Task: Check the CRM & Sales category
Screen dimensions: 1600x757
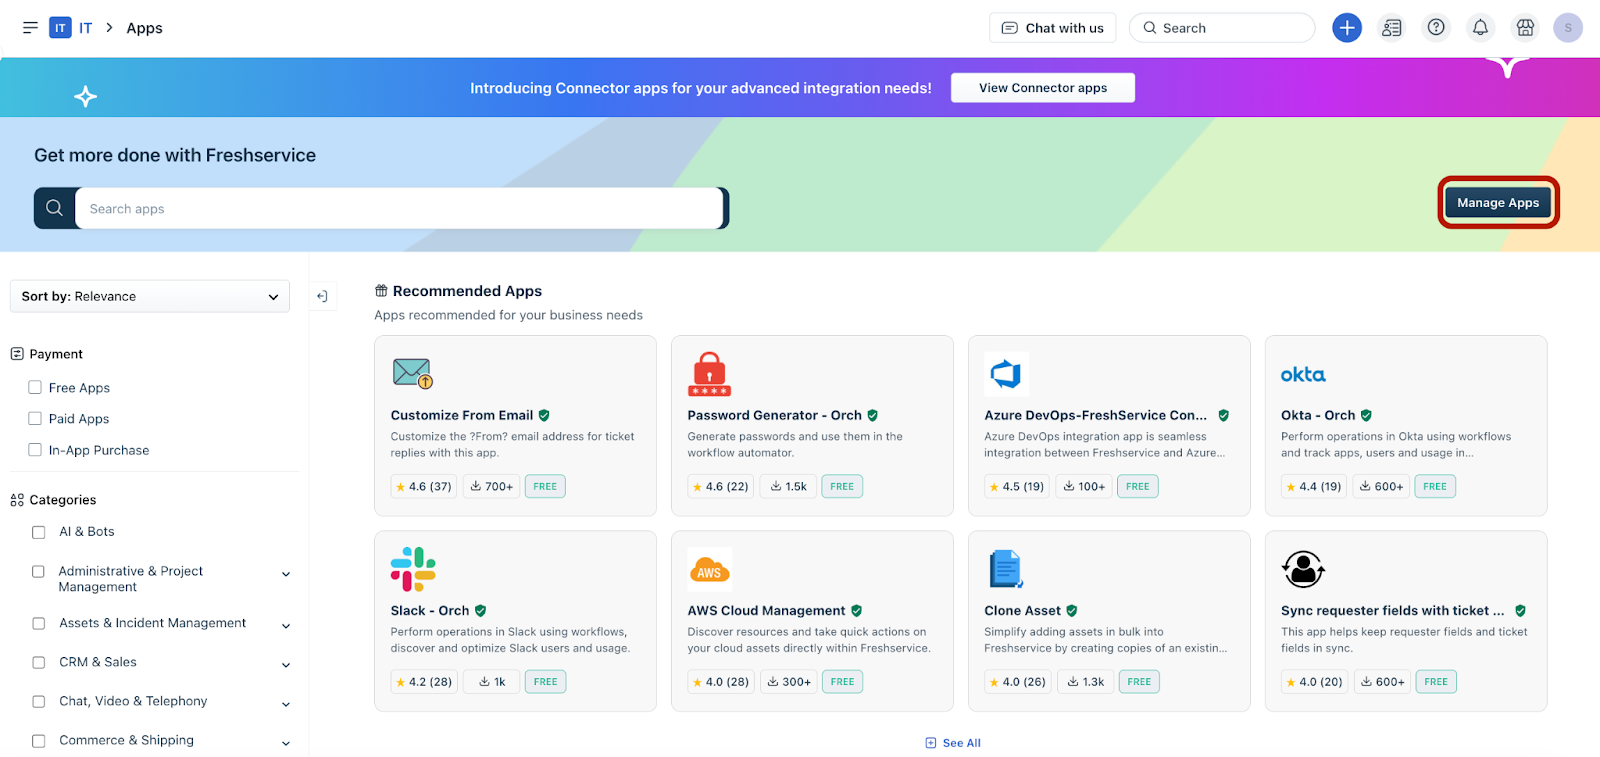Action: coord(39,662)
